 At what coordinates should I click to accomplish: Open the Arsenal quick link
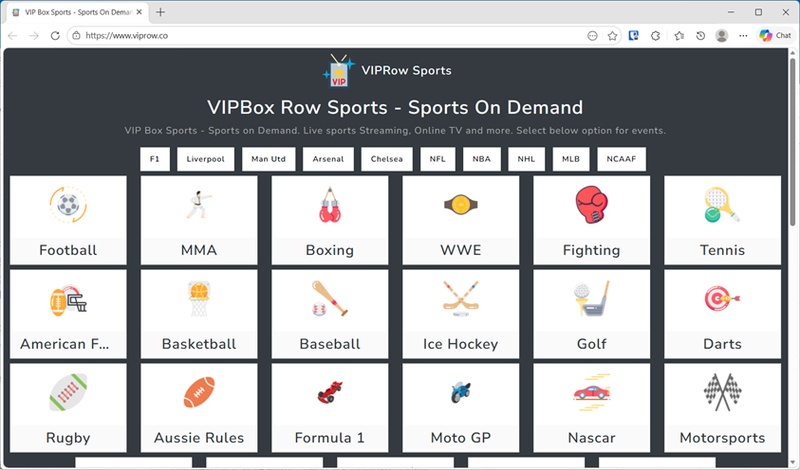pyautogui.click(x=328, y=159)
